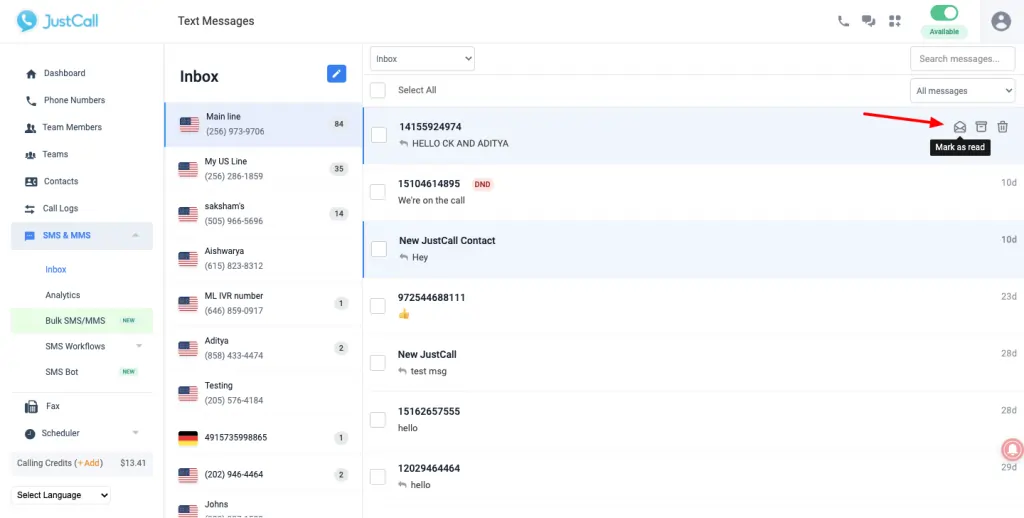Select the My US Line number
Screen dimensions: 1024x518
click(x=263, y=169)
